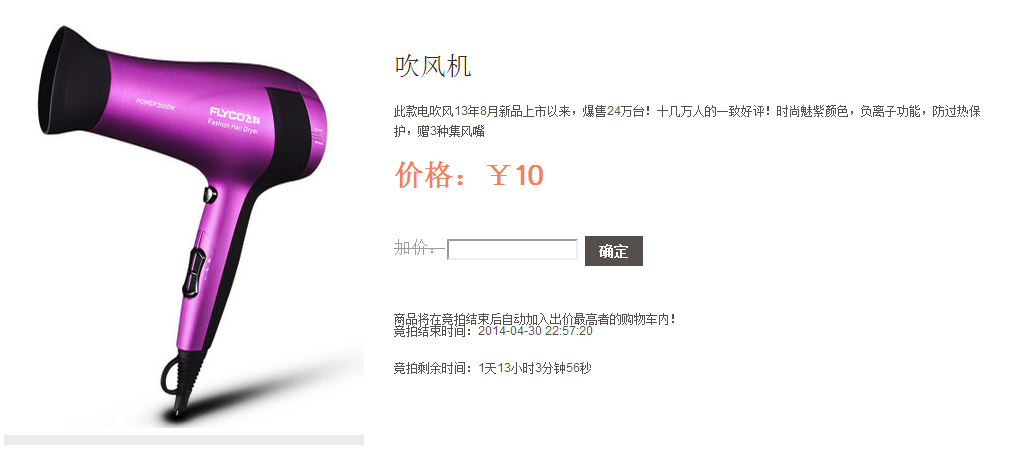Click the 购物车 auto-add notice line
The image size is (1024, 462).
coord(534,320)
